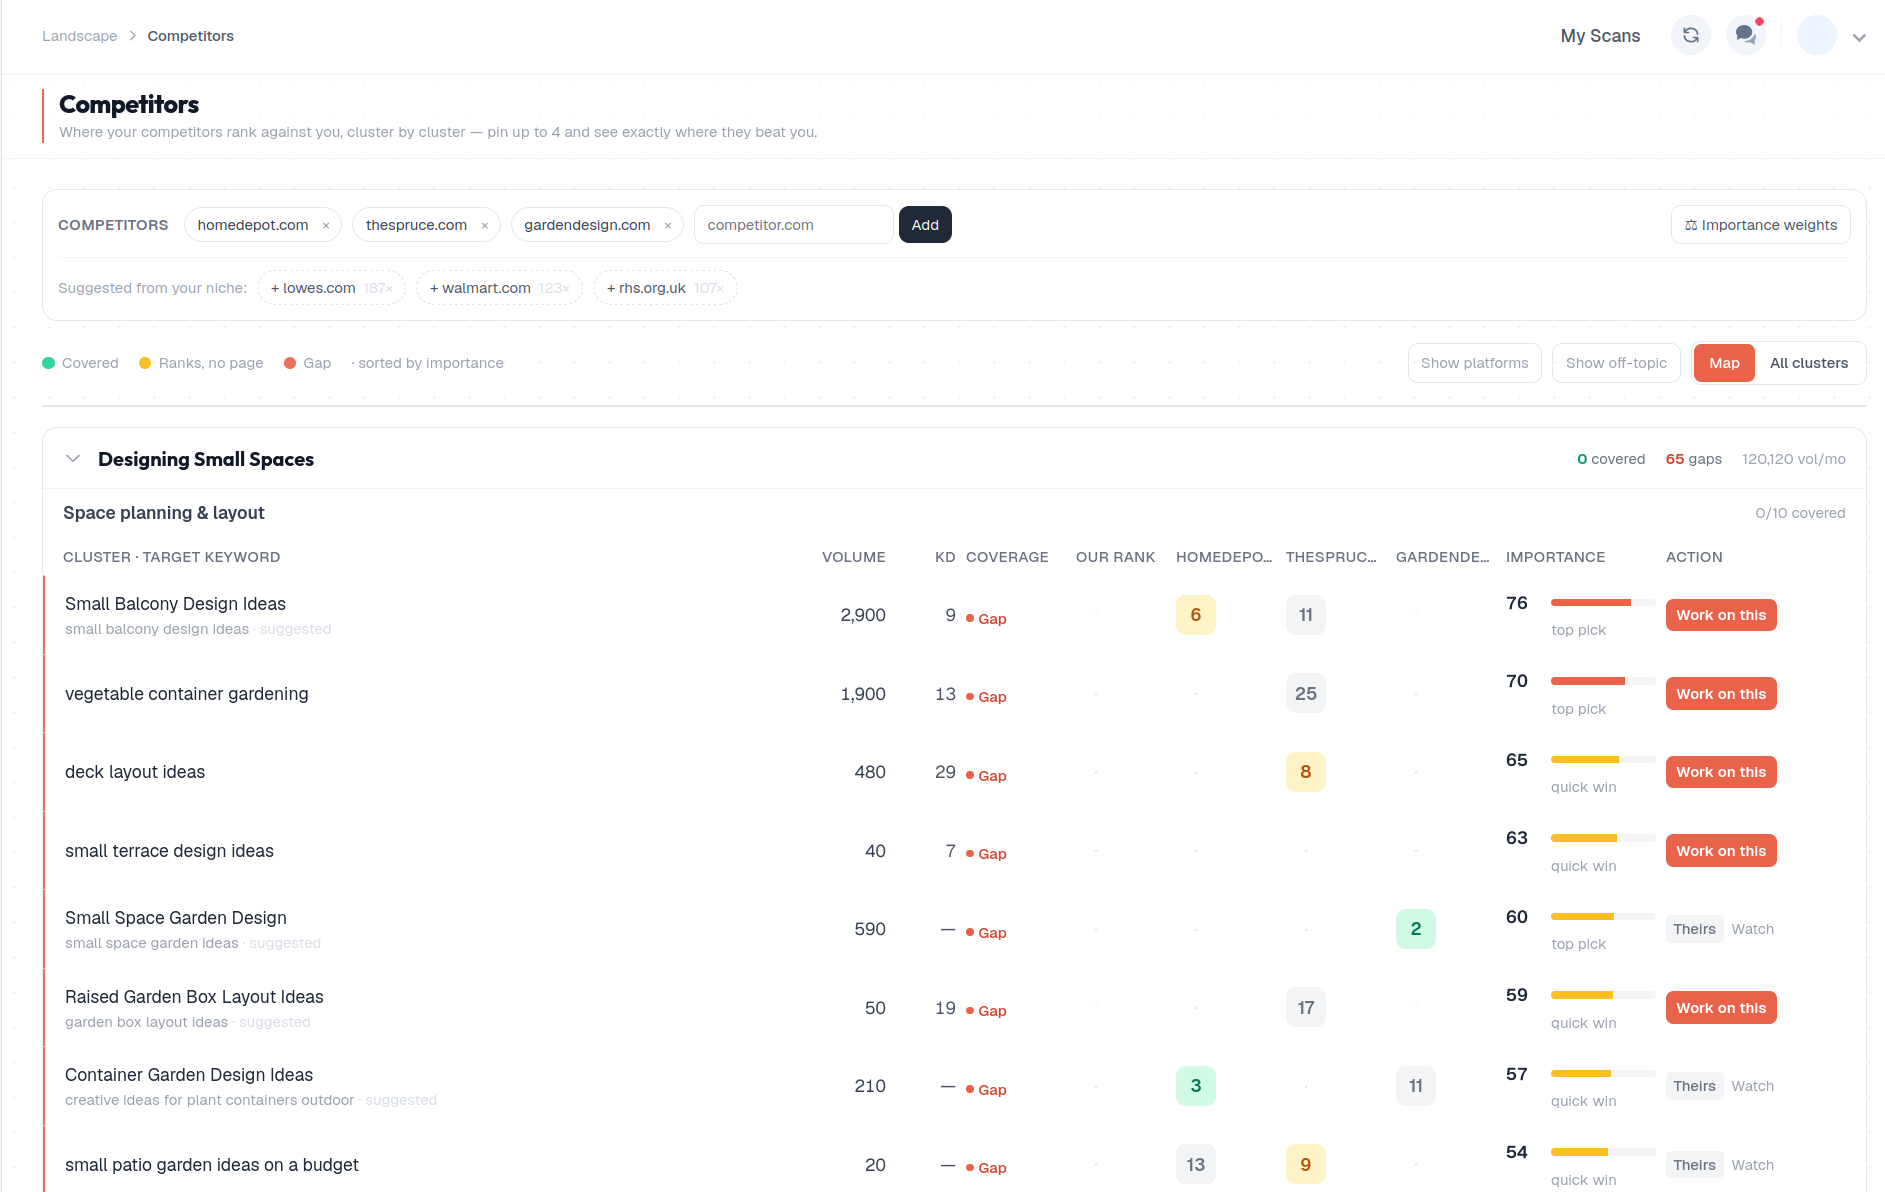Click the 65 gaps counter
Viewport: 1885px width, 1192px height.
tap(1693, 459)
